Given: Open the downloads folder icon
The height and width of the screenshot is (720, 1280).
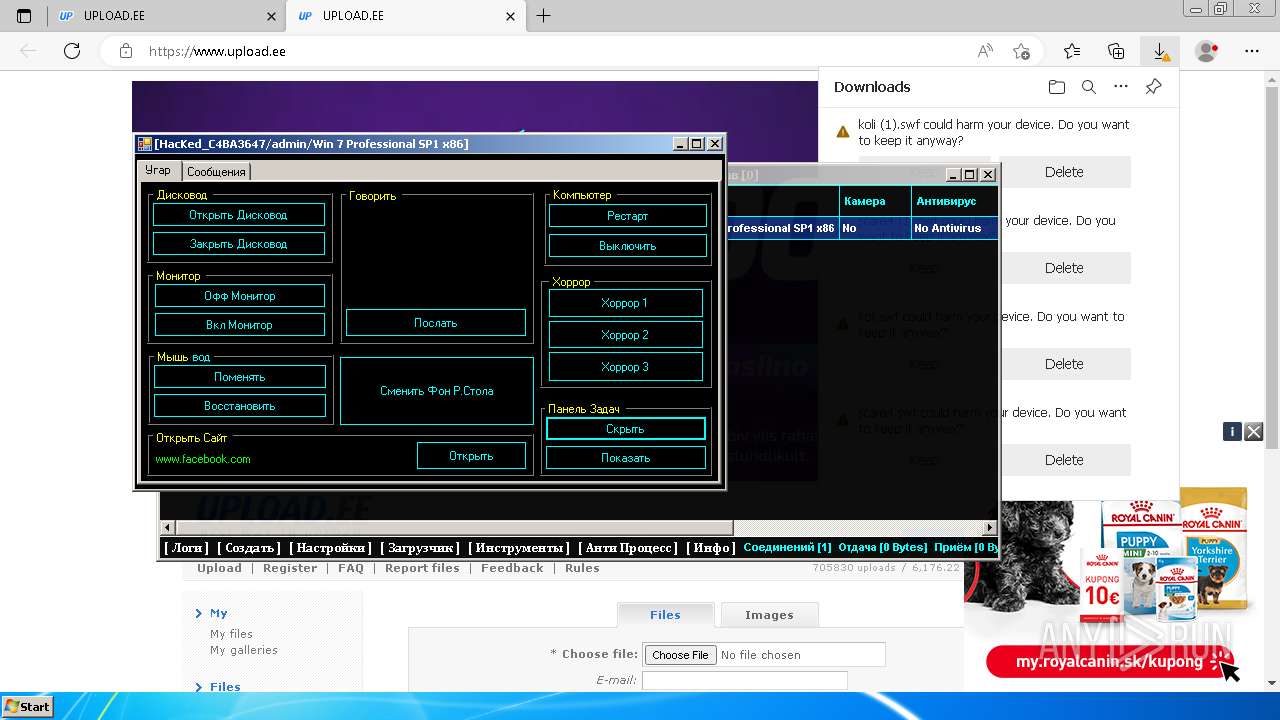Looking at the screenshot, I should [1057, 87].
